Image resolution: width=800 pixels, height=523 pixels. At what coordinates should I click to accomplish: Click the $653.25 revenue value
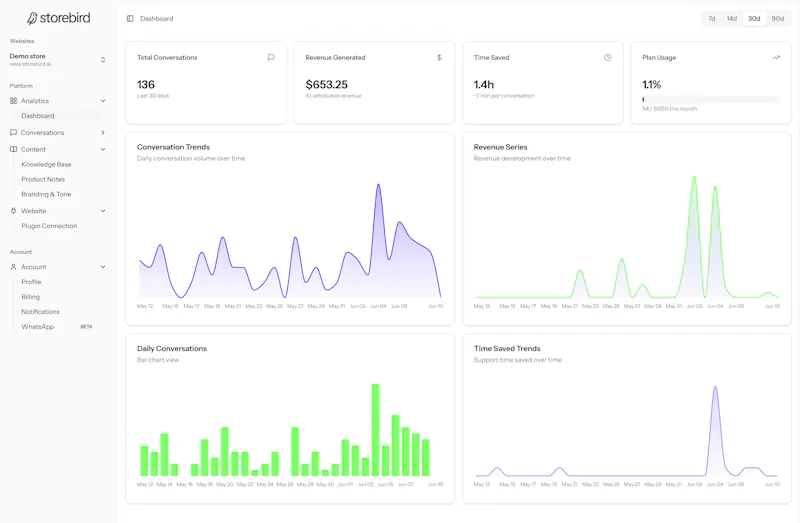pyautogui.click(x=327, y=85)
